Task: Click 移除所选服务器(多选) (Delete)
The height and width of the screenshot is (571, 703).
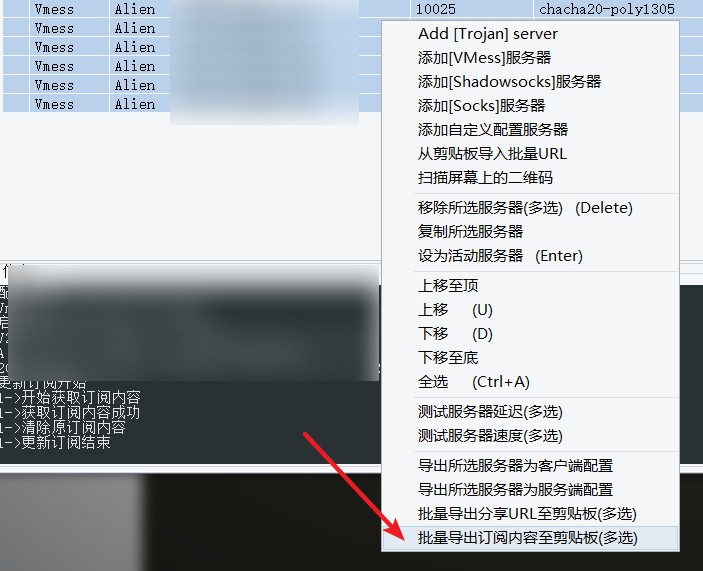Action: [x=530, y=208]
